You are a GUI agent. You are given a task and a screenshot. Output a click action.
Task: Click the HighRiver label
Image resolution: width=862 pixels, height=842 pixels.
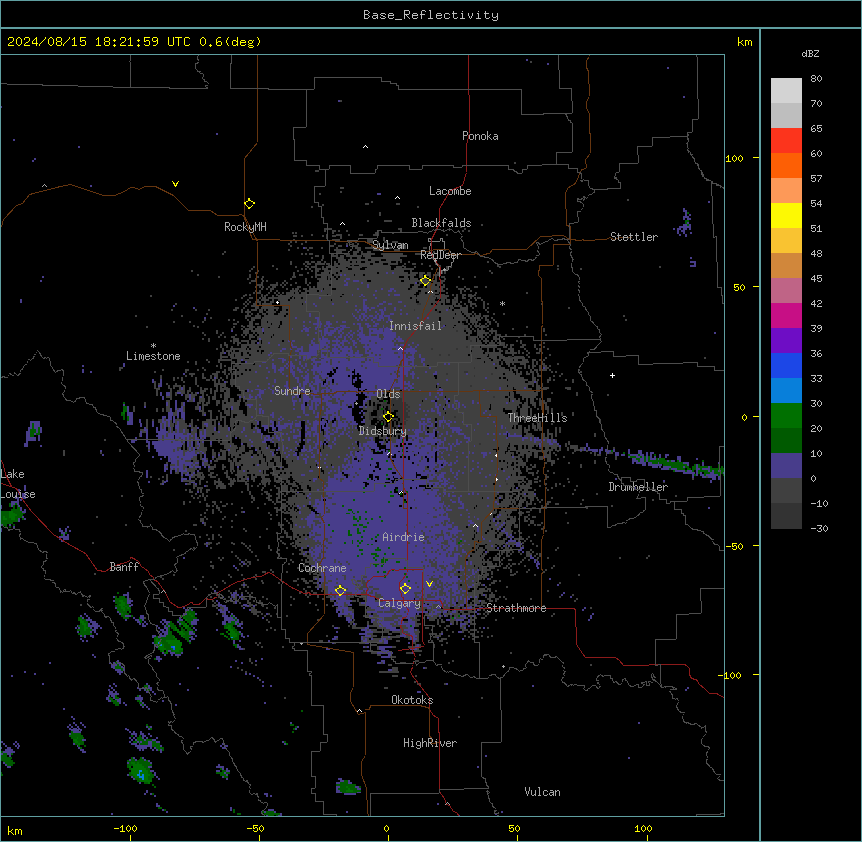pos(430,743)
